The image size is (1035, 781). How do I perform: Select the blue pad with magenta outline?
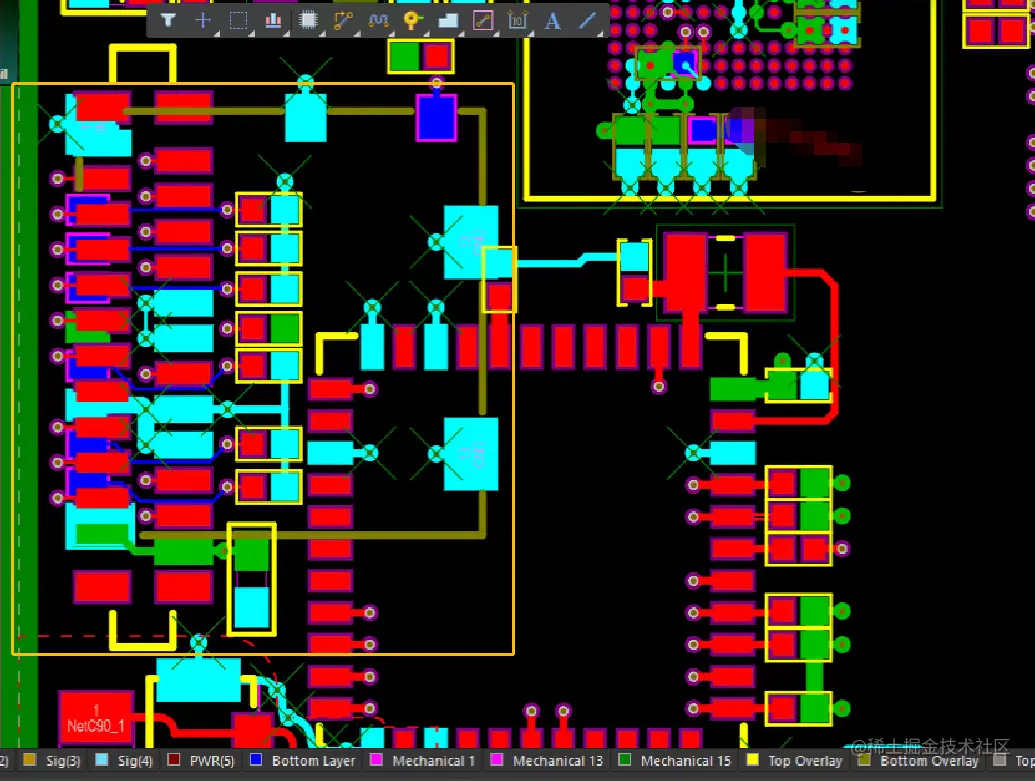point(436,118)
